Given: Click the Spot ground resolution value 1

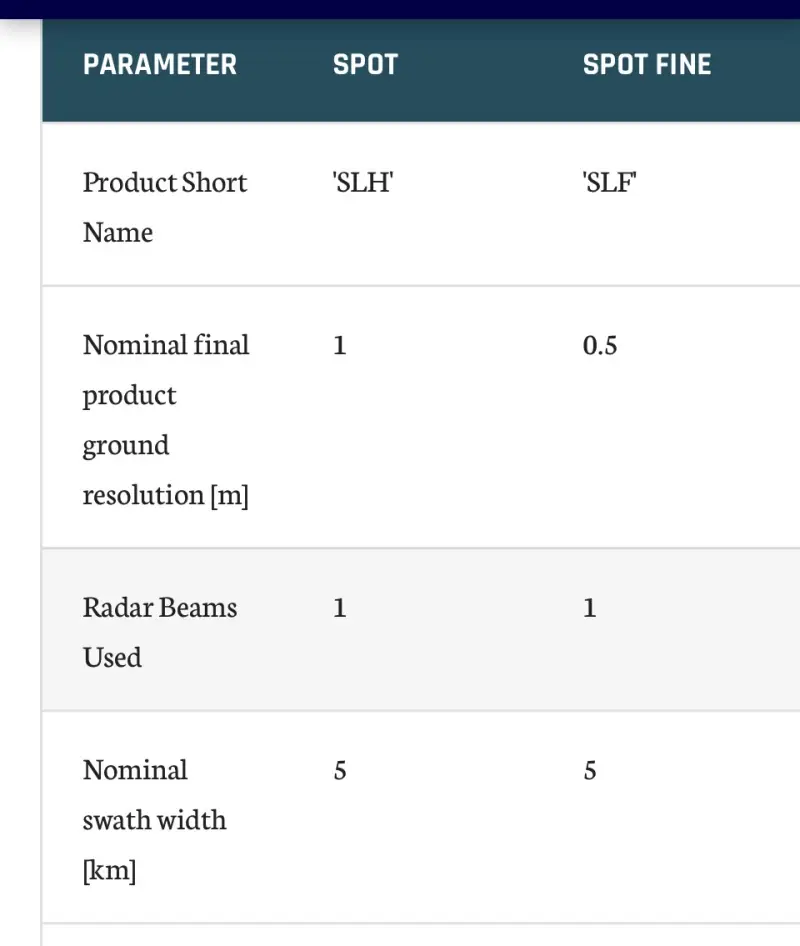Looking at the screenshot, I should click(x=340, y=346).
